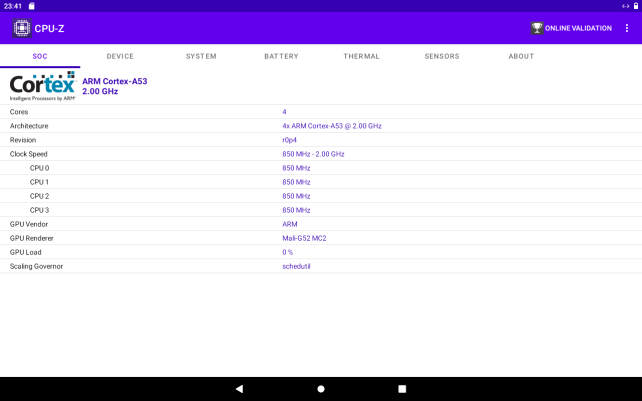Tap the CPU-Z title text
642x401 pixels.
tap(49, 29)
